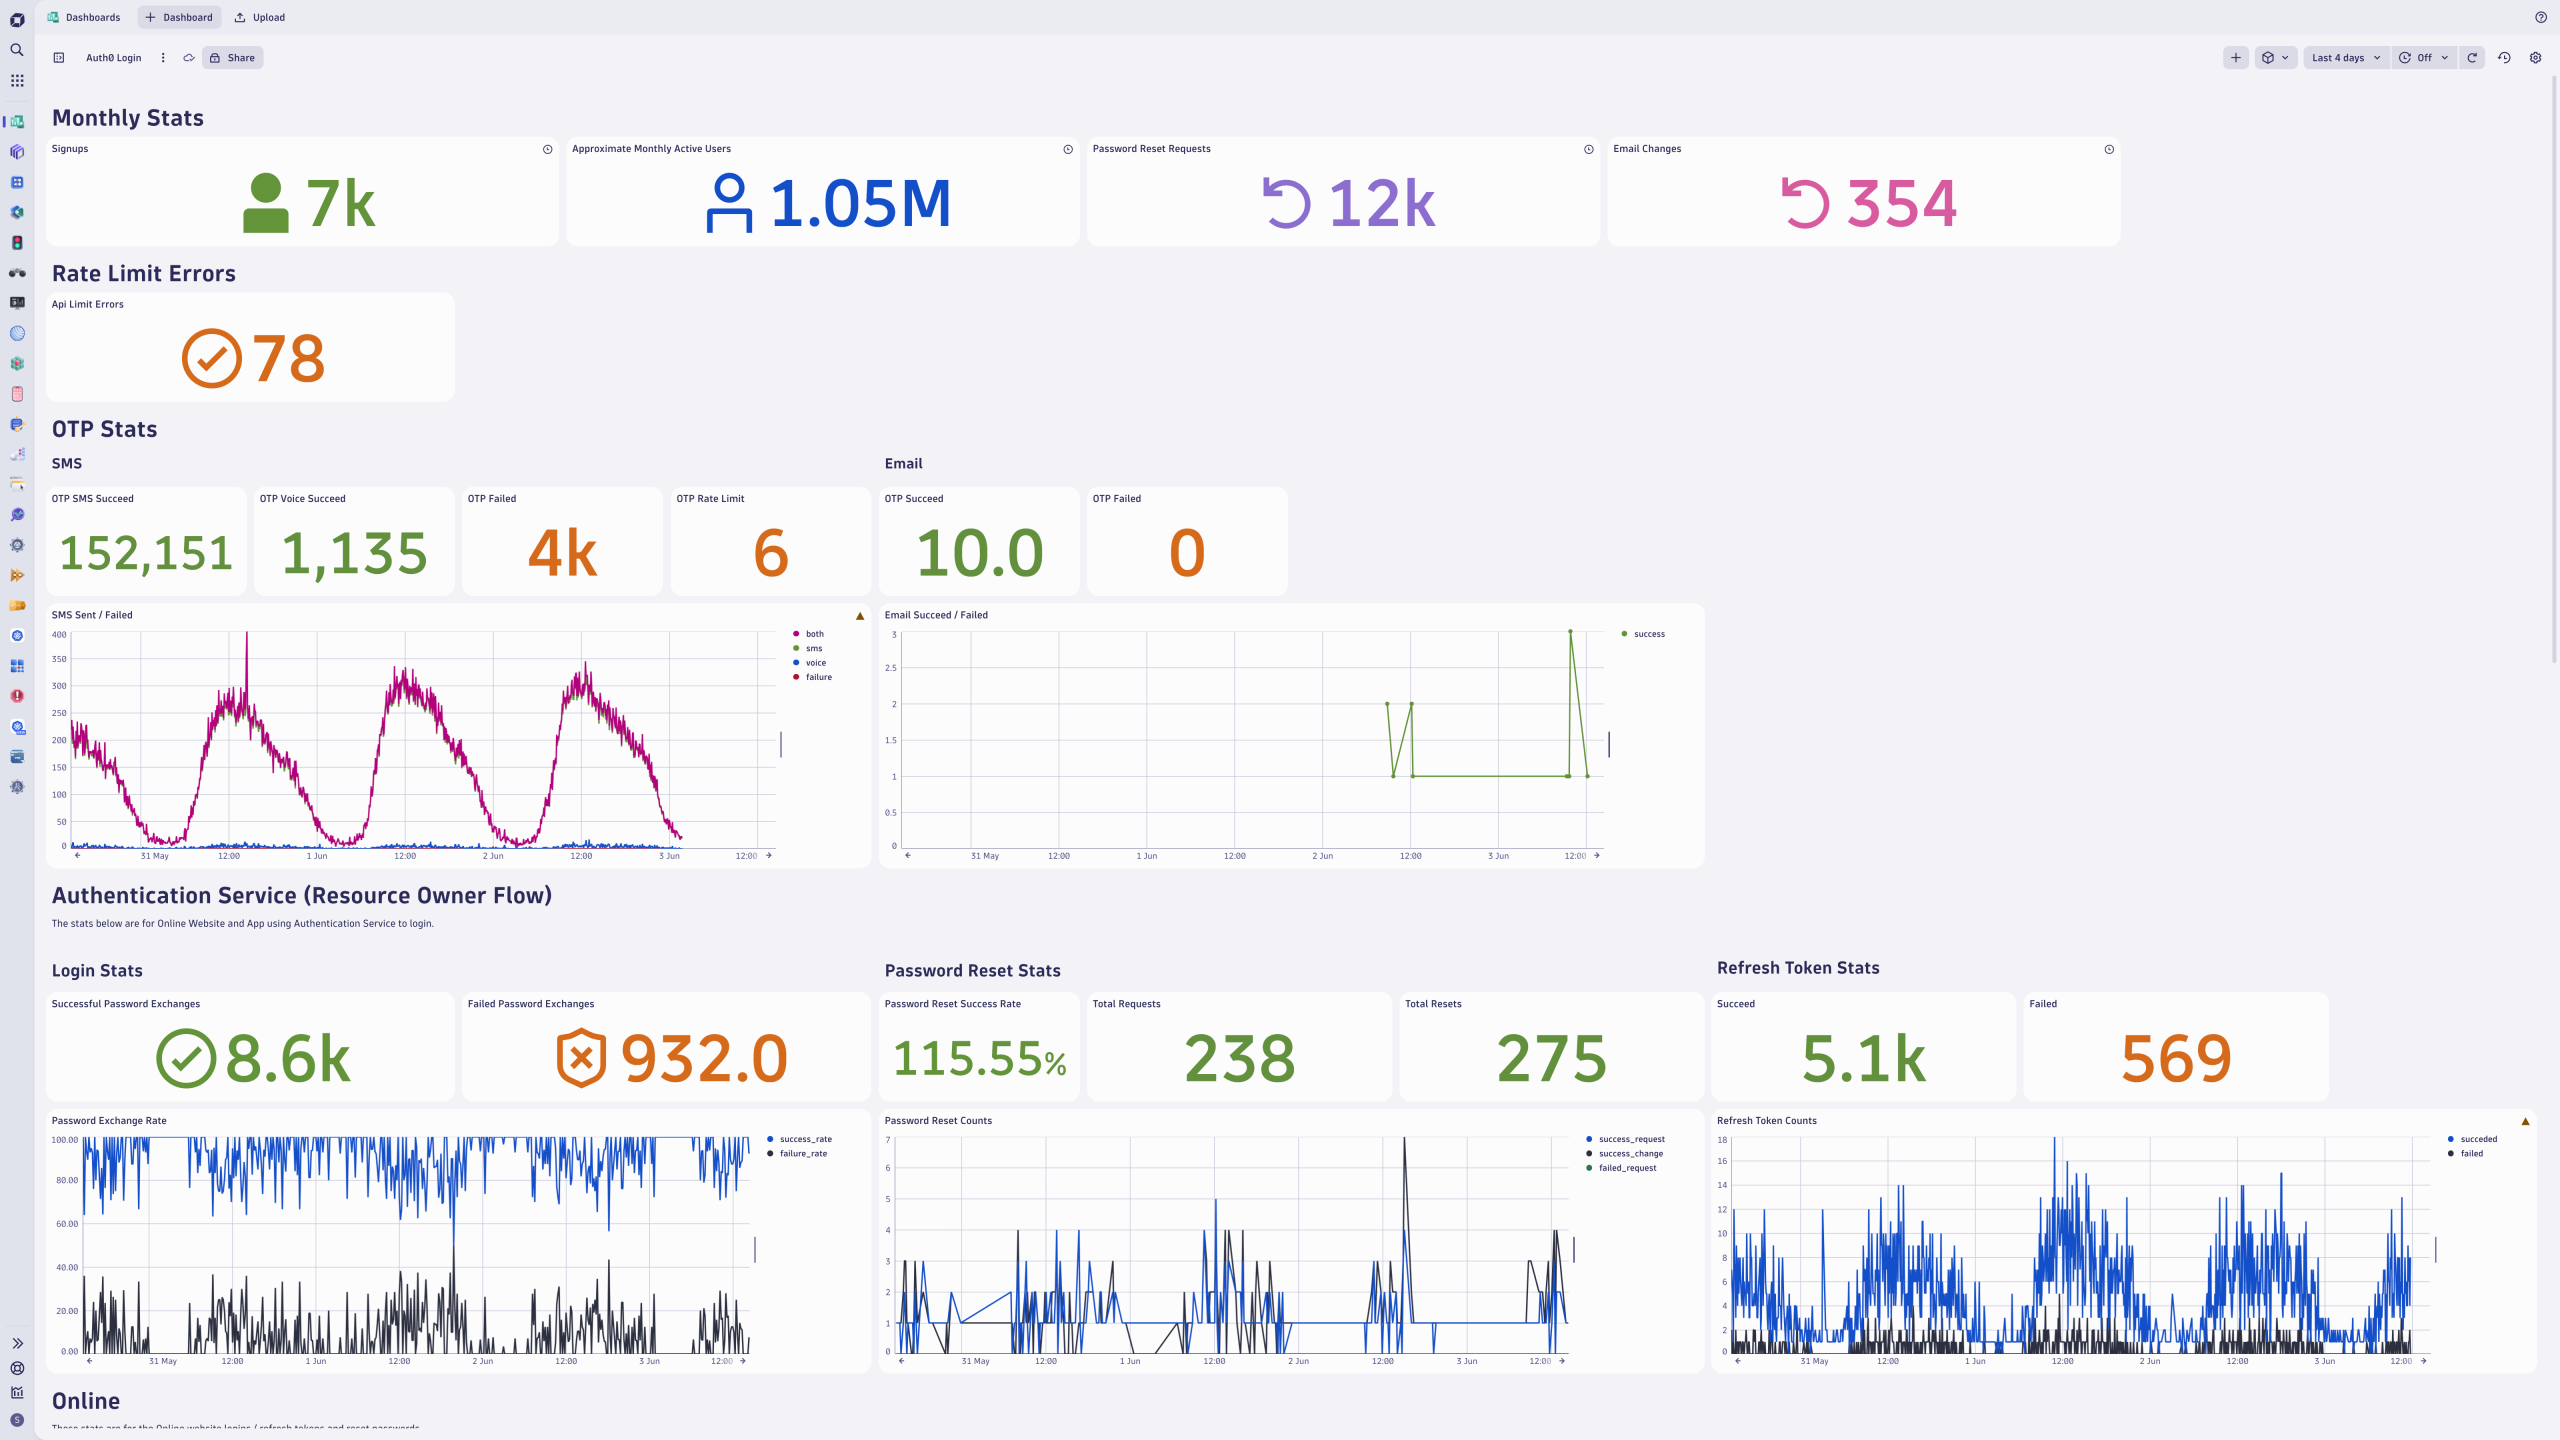Open the Last 4 days time range dropdown
Screen dimensions: 2560x1440
[x=2344, y=57]
